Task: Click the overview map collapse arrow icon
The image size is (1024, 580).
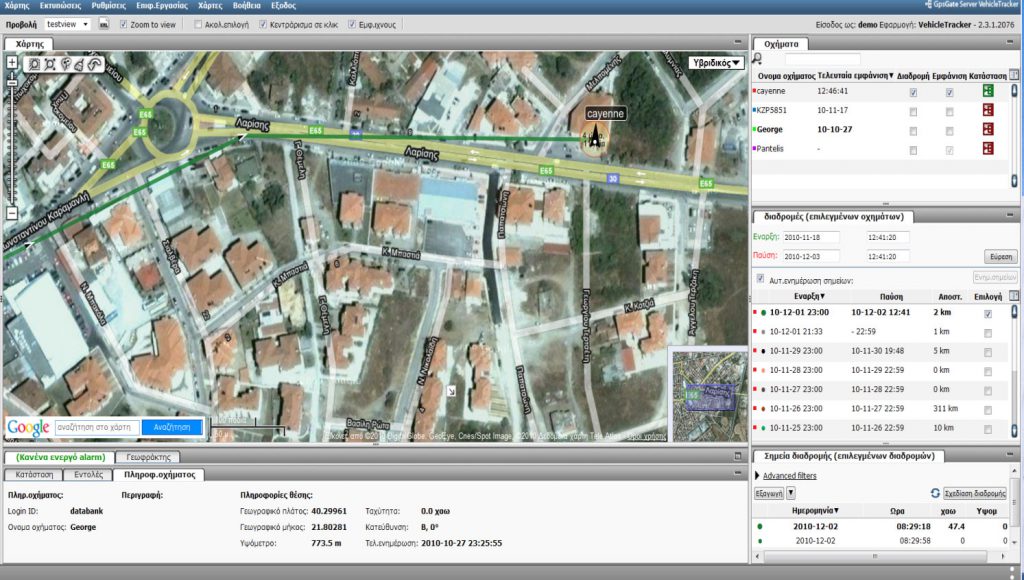Action: 451,391
